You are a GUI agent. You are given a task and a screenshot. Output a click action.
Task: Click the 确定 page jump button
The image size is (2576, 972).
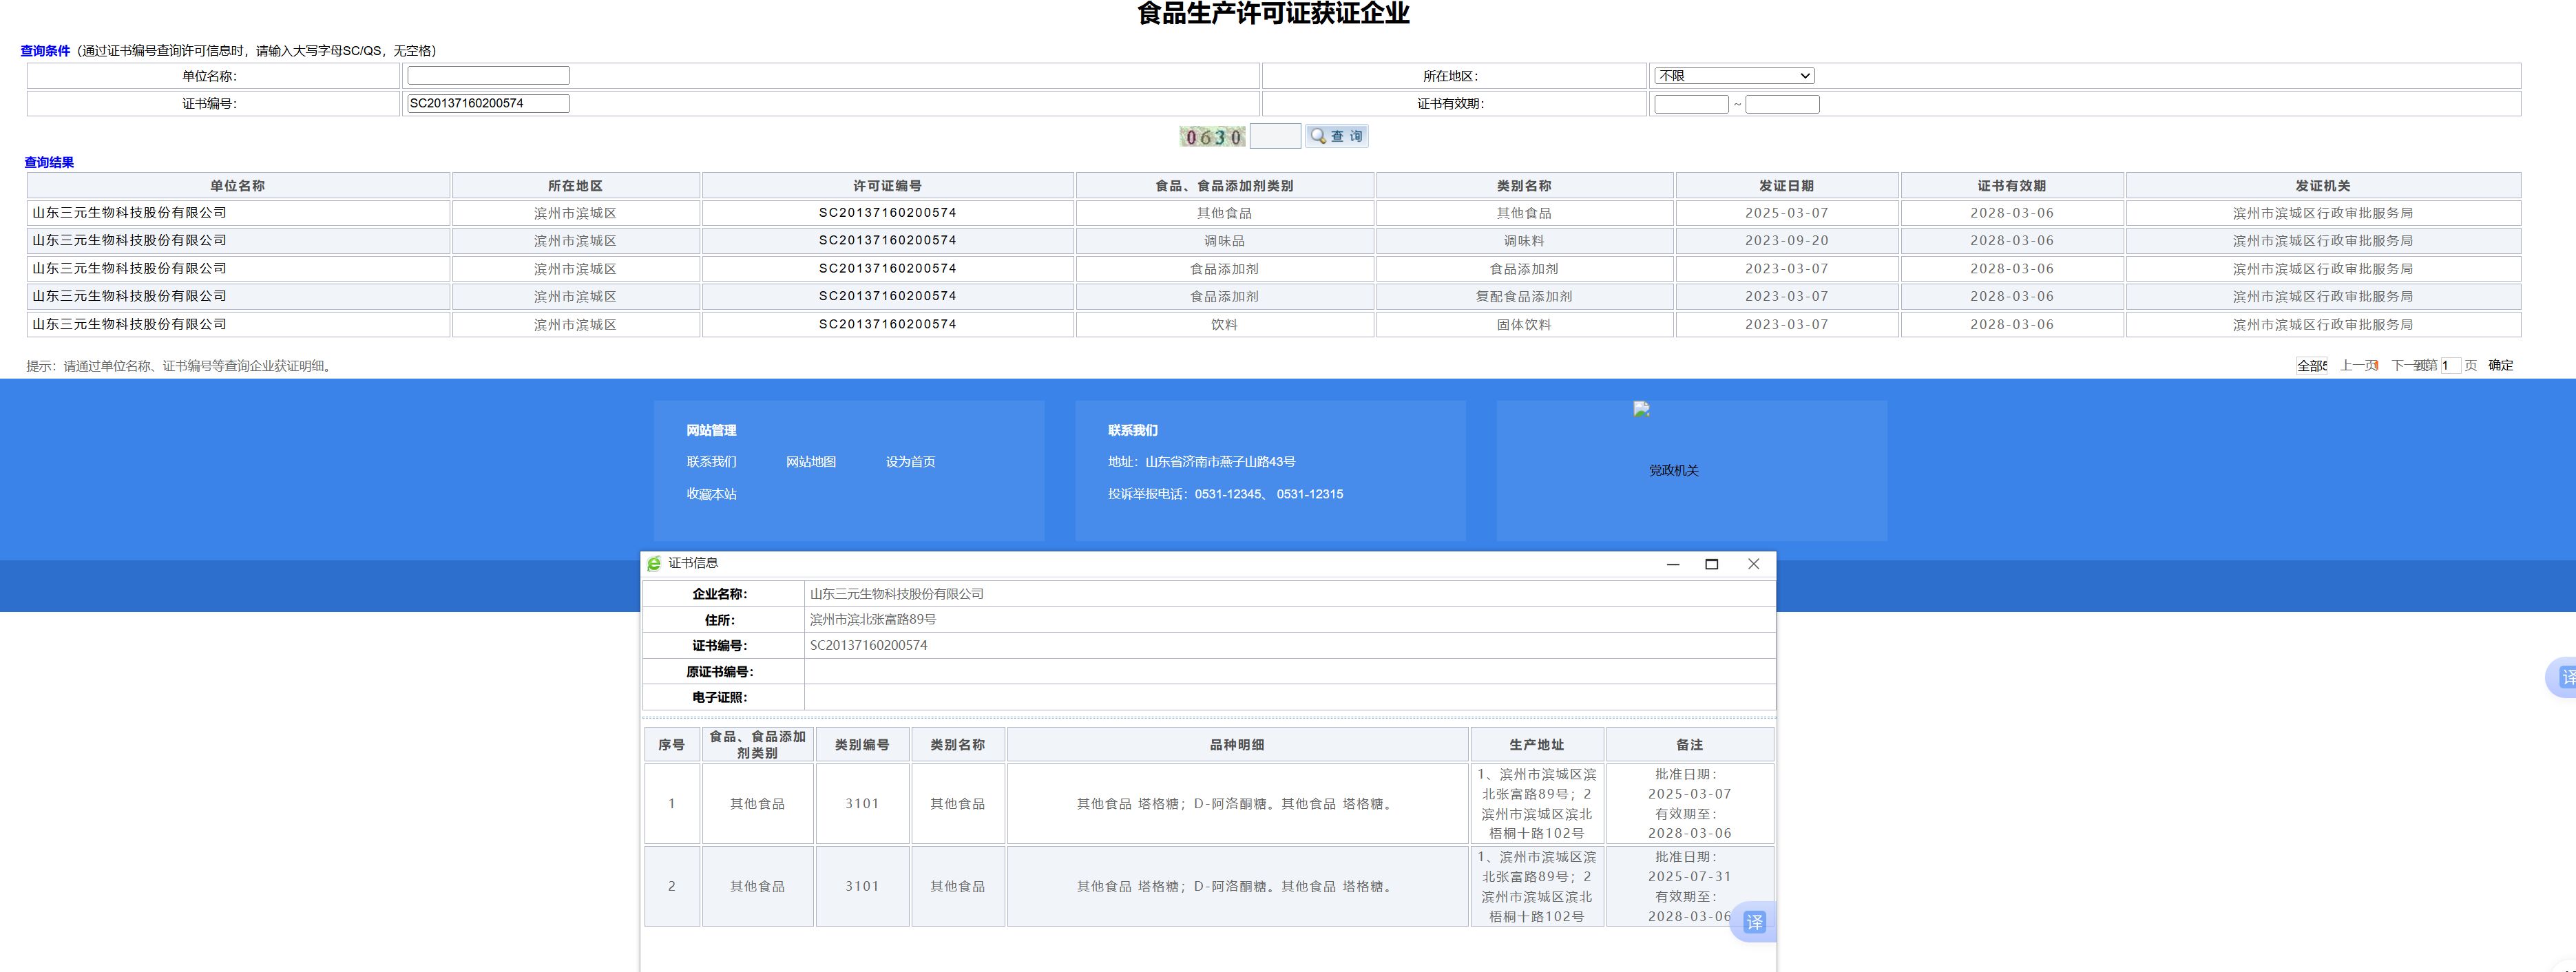(2500, 365)
